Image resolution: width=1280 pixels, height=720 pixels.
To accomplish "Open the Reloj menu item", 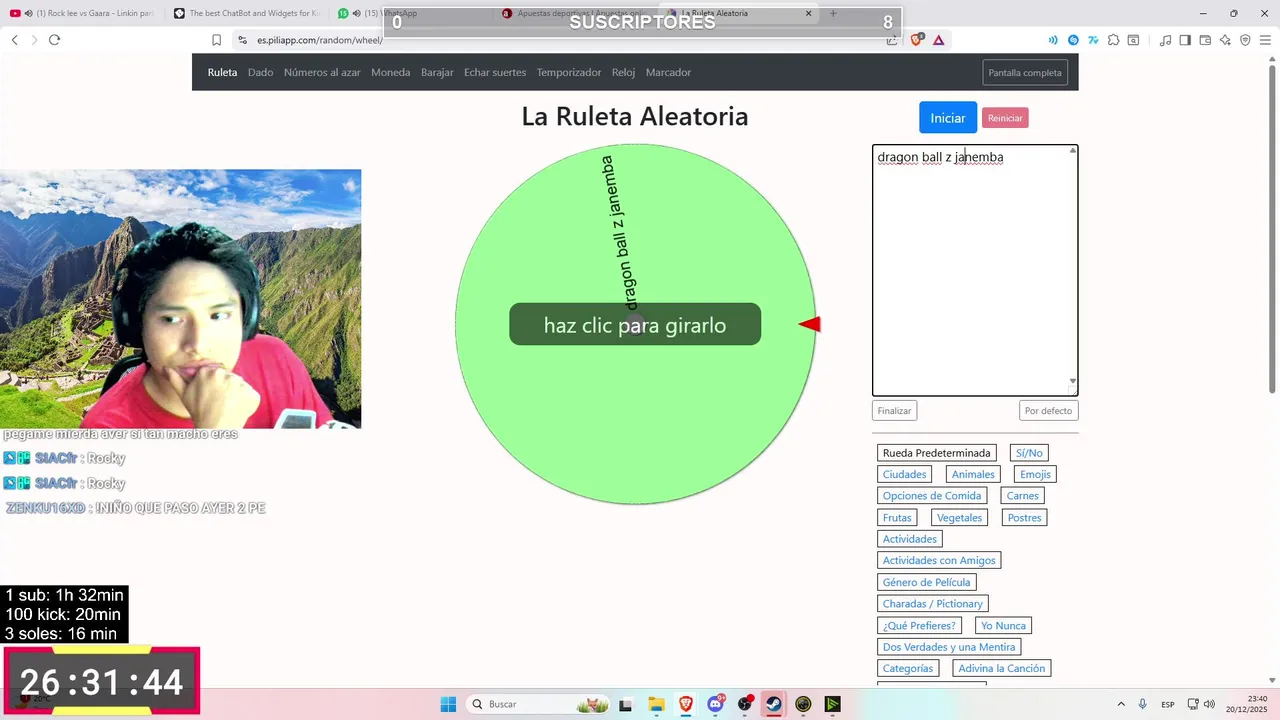I will [x=623, y=72].
